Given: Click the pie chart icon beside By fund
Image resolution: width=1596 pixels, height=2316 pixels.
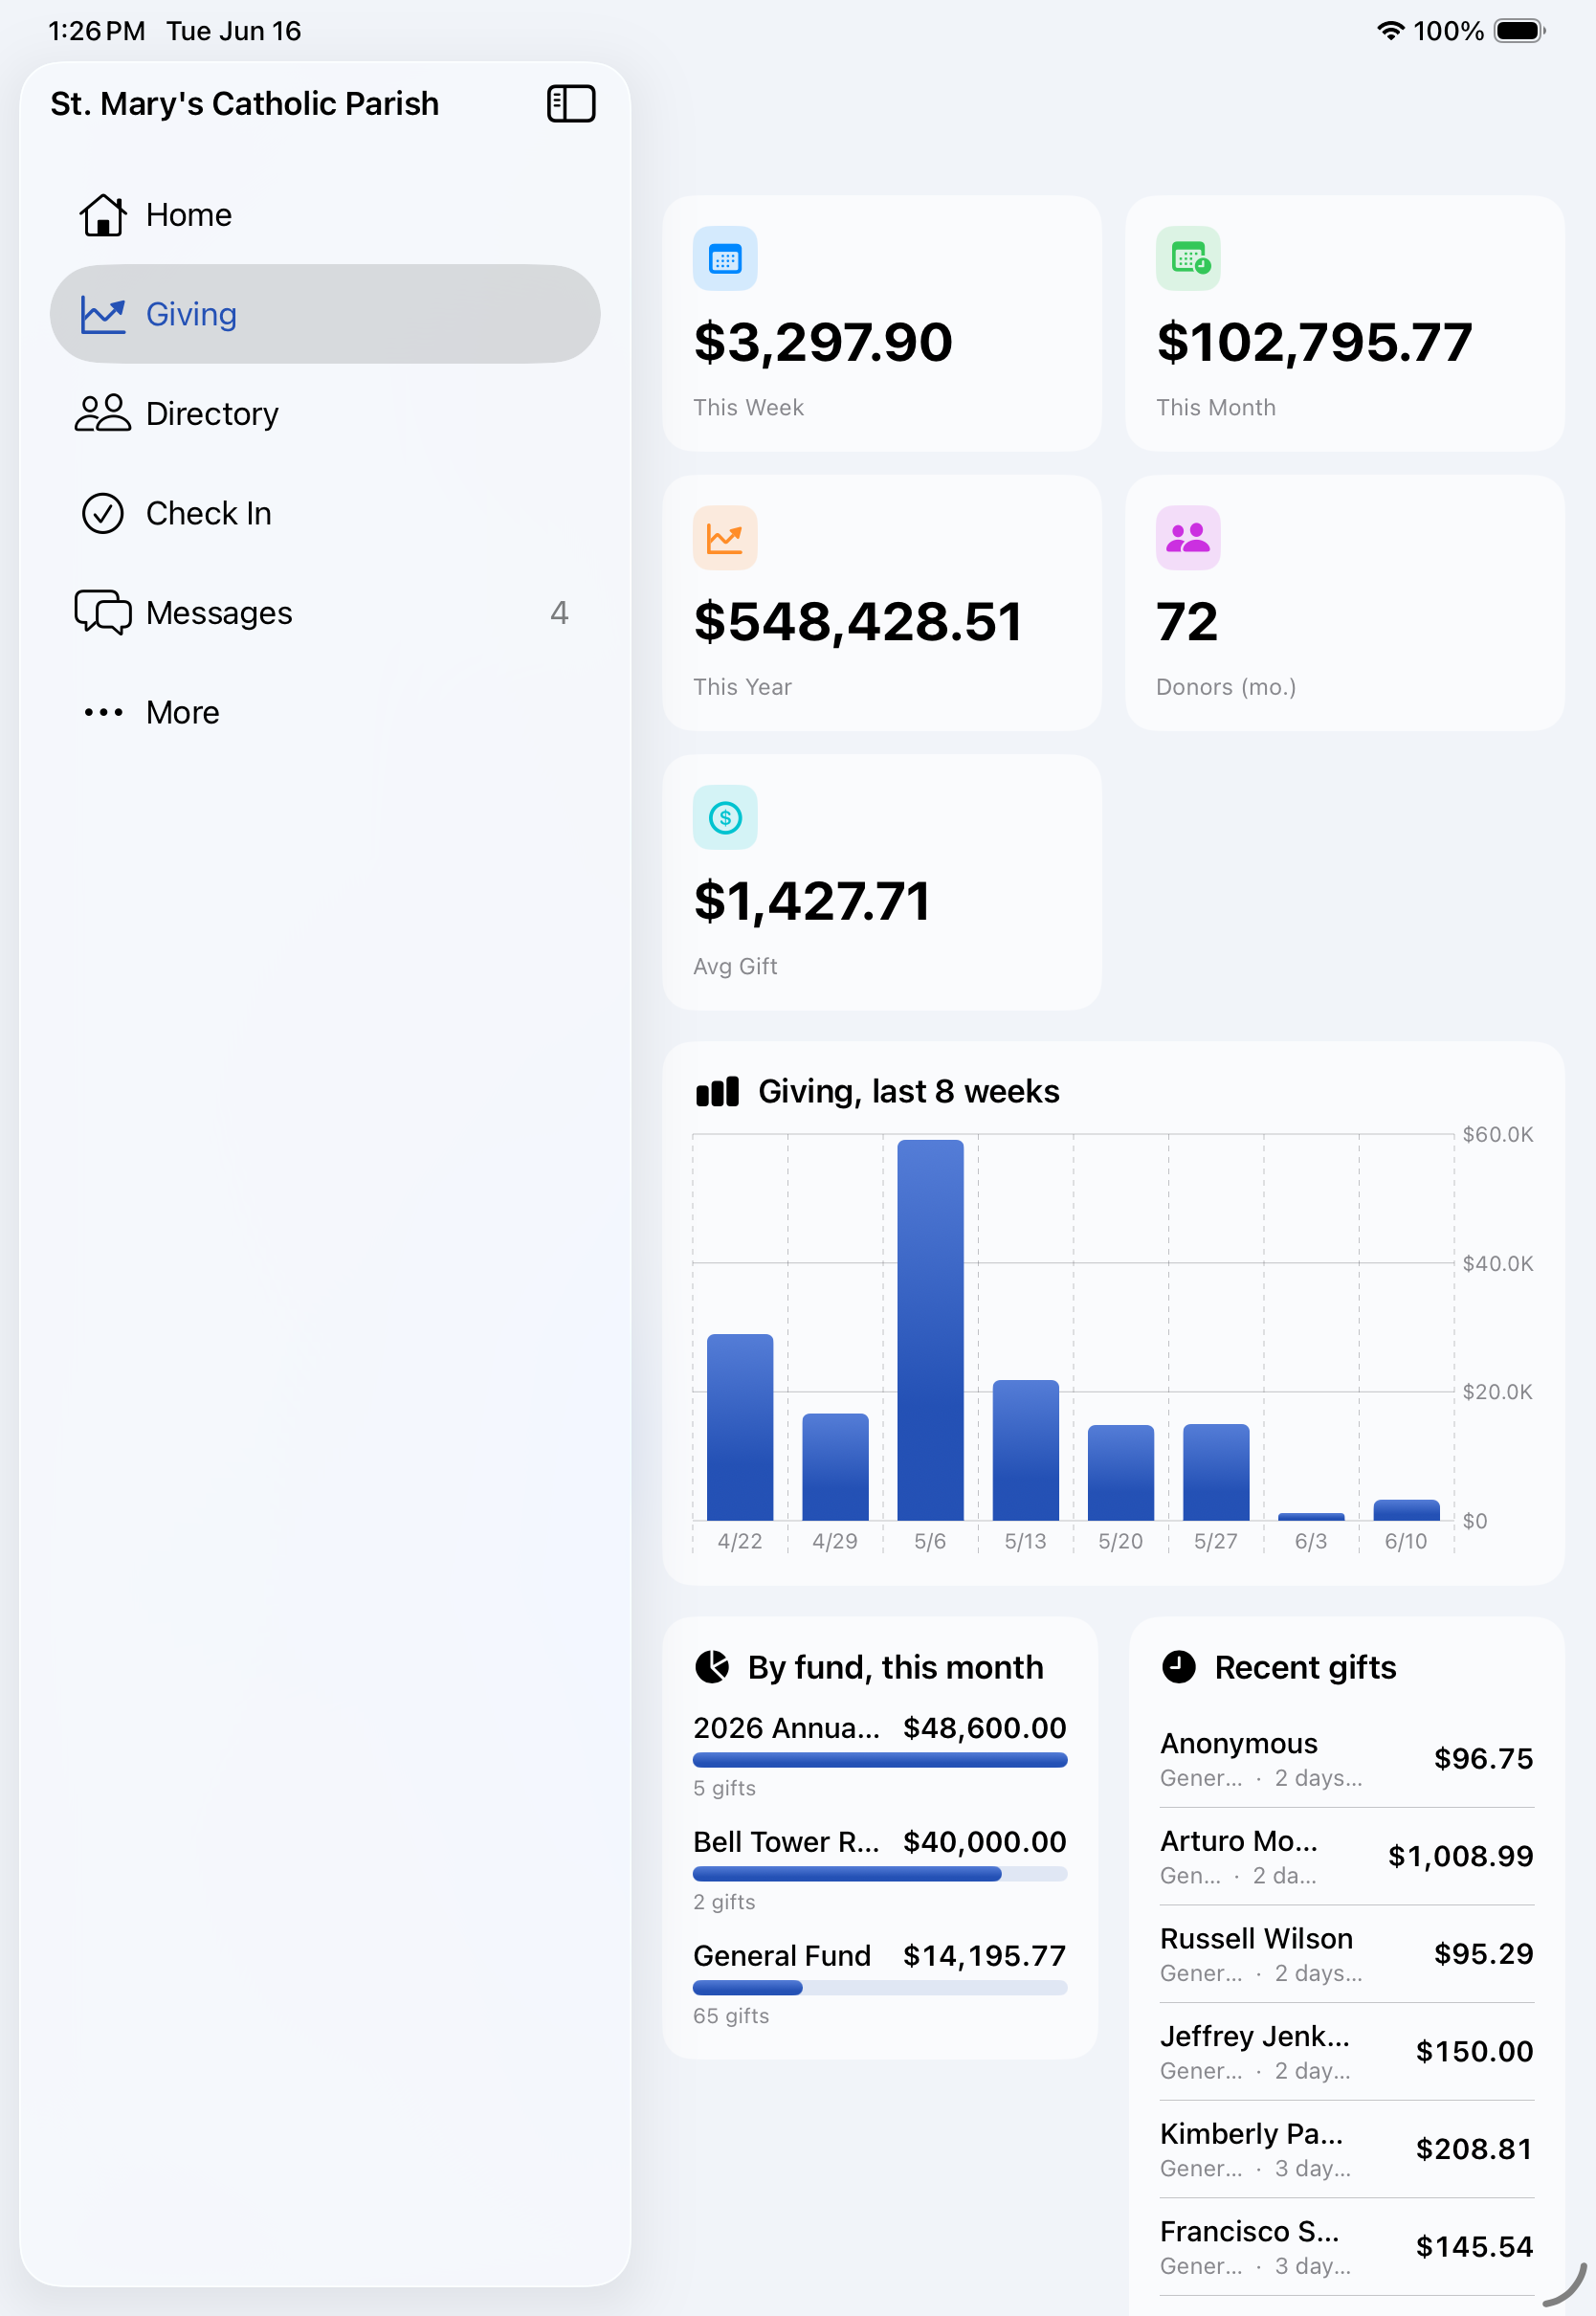Looking at the screenshot, I should [712, 1667].
